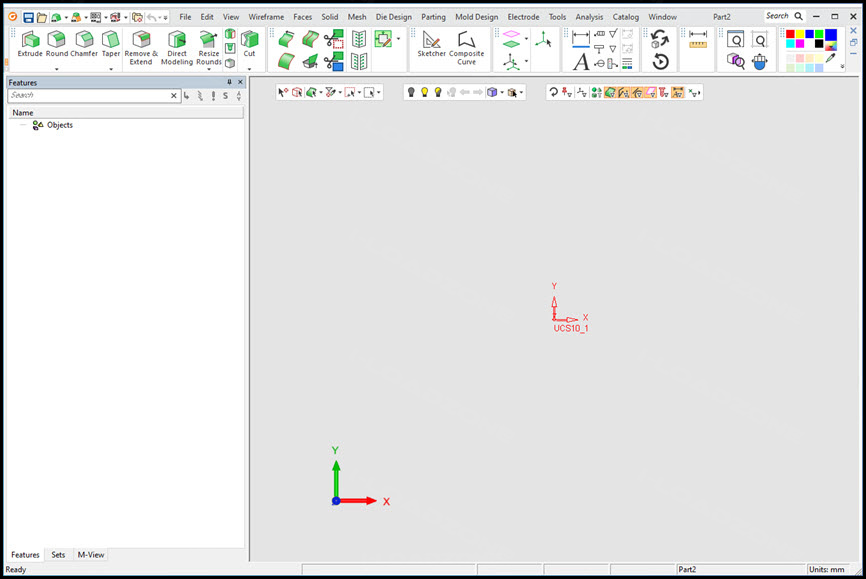The width and height of the screenshot is (866, 579).
Task: Open the Electrode menu
Action: coord(523,17)
